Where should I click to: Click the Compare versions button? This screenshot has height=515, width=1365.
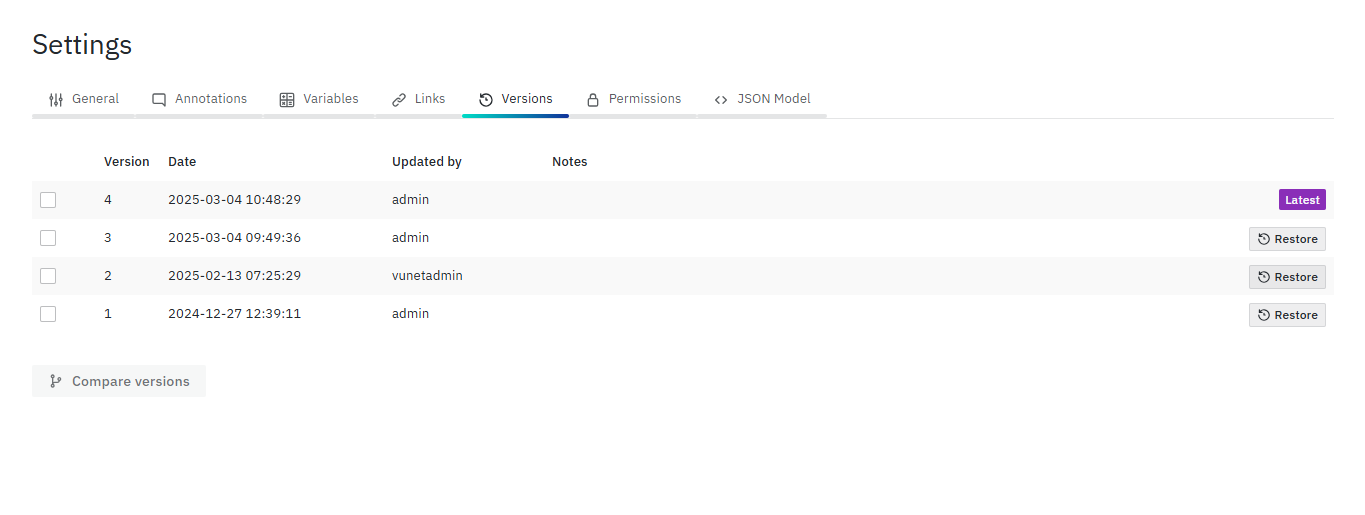pos(119,381)
